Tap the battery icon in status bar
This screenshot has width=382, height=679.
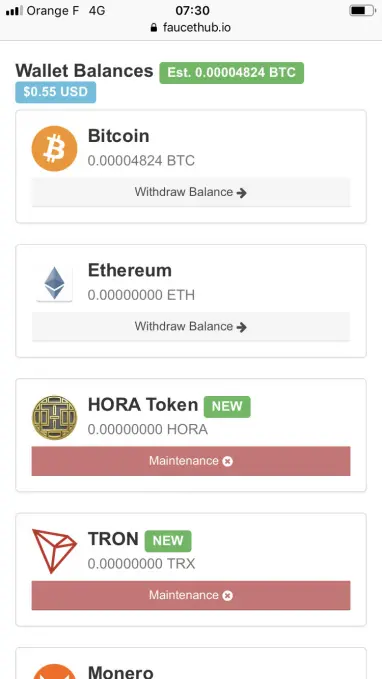coord(362,10)
